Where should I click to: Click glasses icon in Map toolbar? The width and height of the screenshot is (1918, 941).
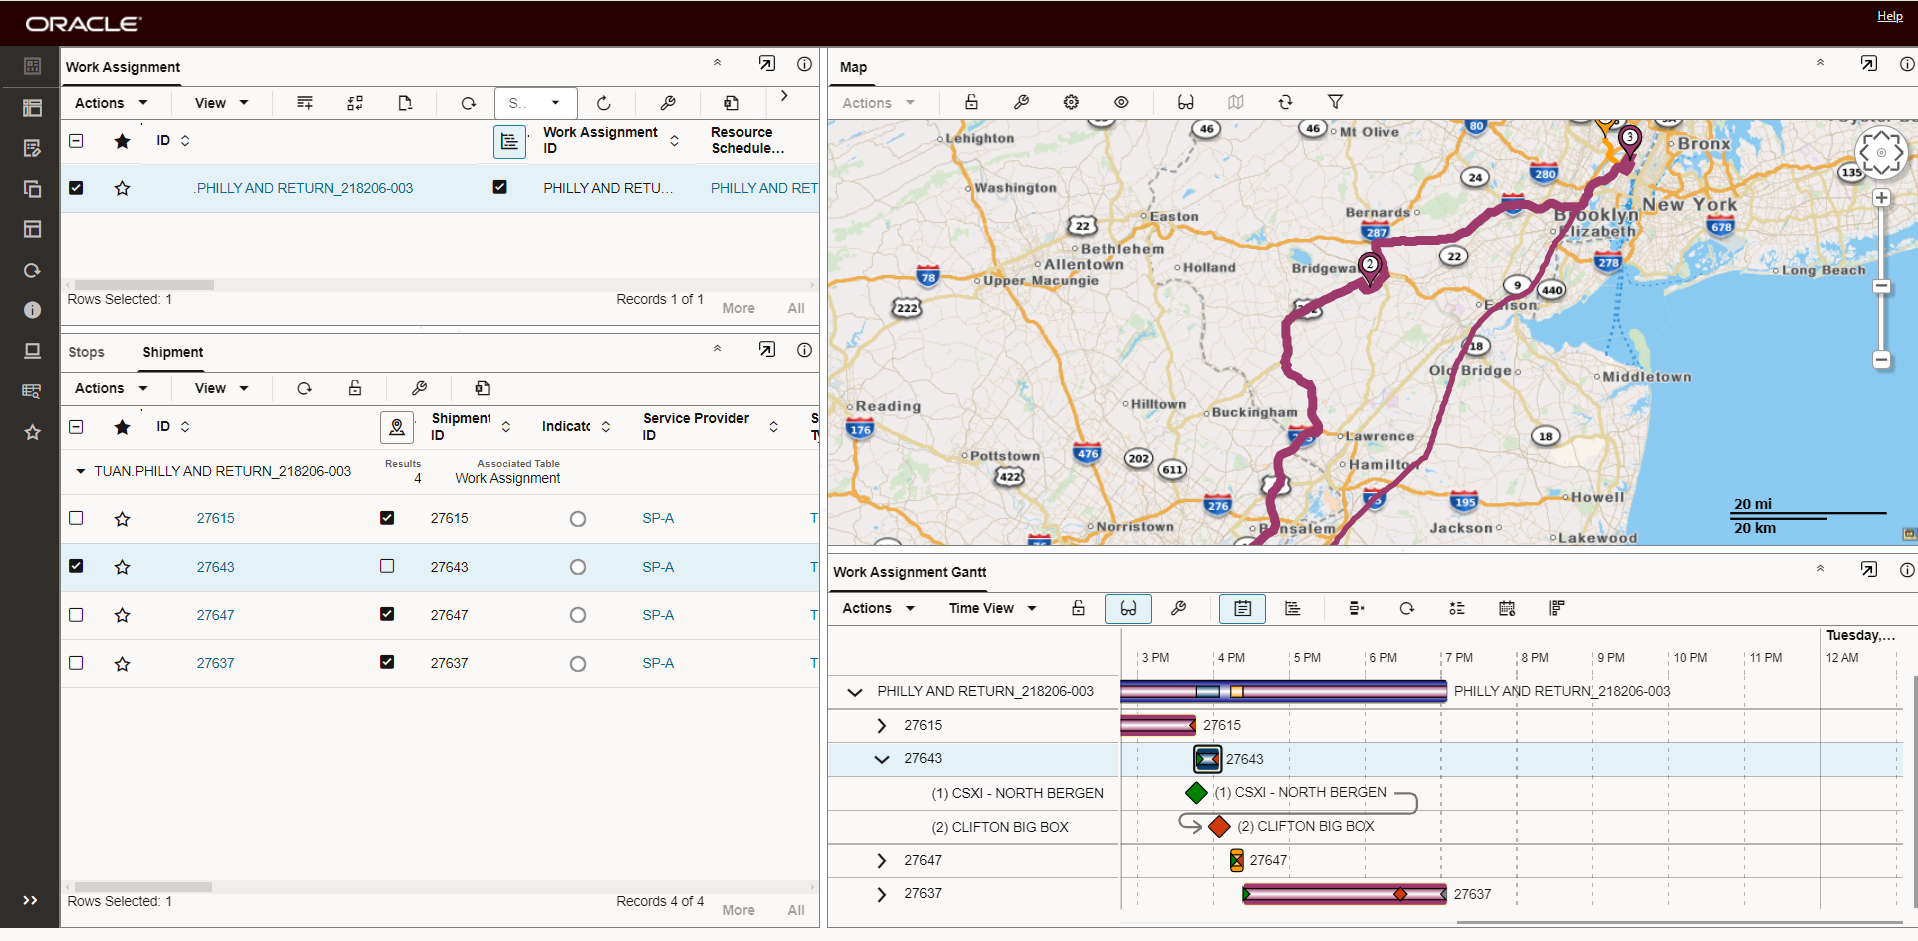tap(1186, 102)
